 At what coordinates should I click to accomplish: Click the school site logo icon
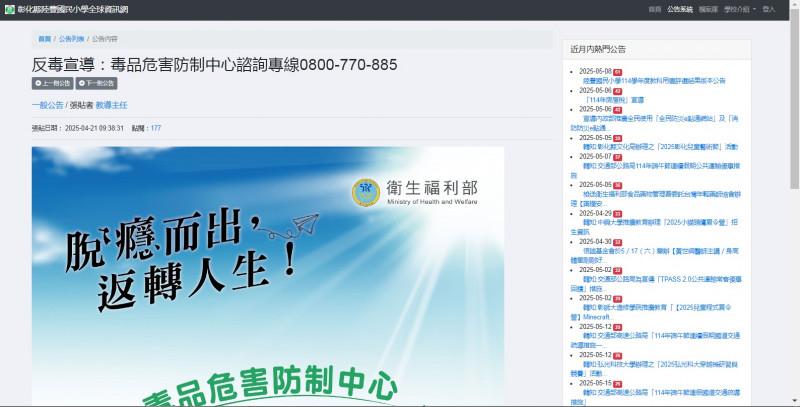tap(10, 9)
